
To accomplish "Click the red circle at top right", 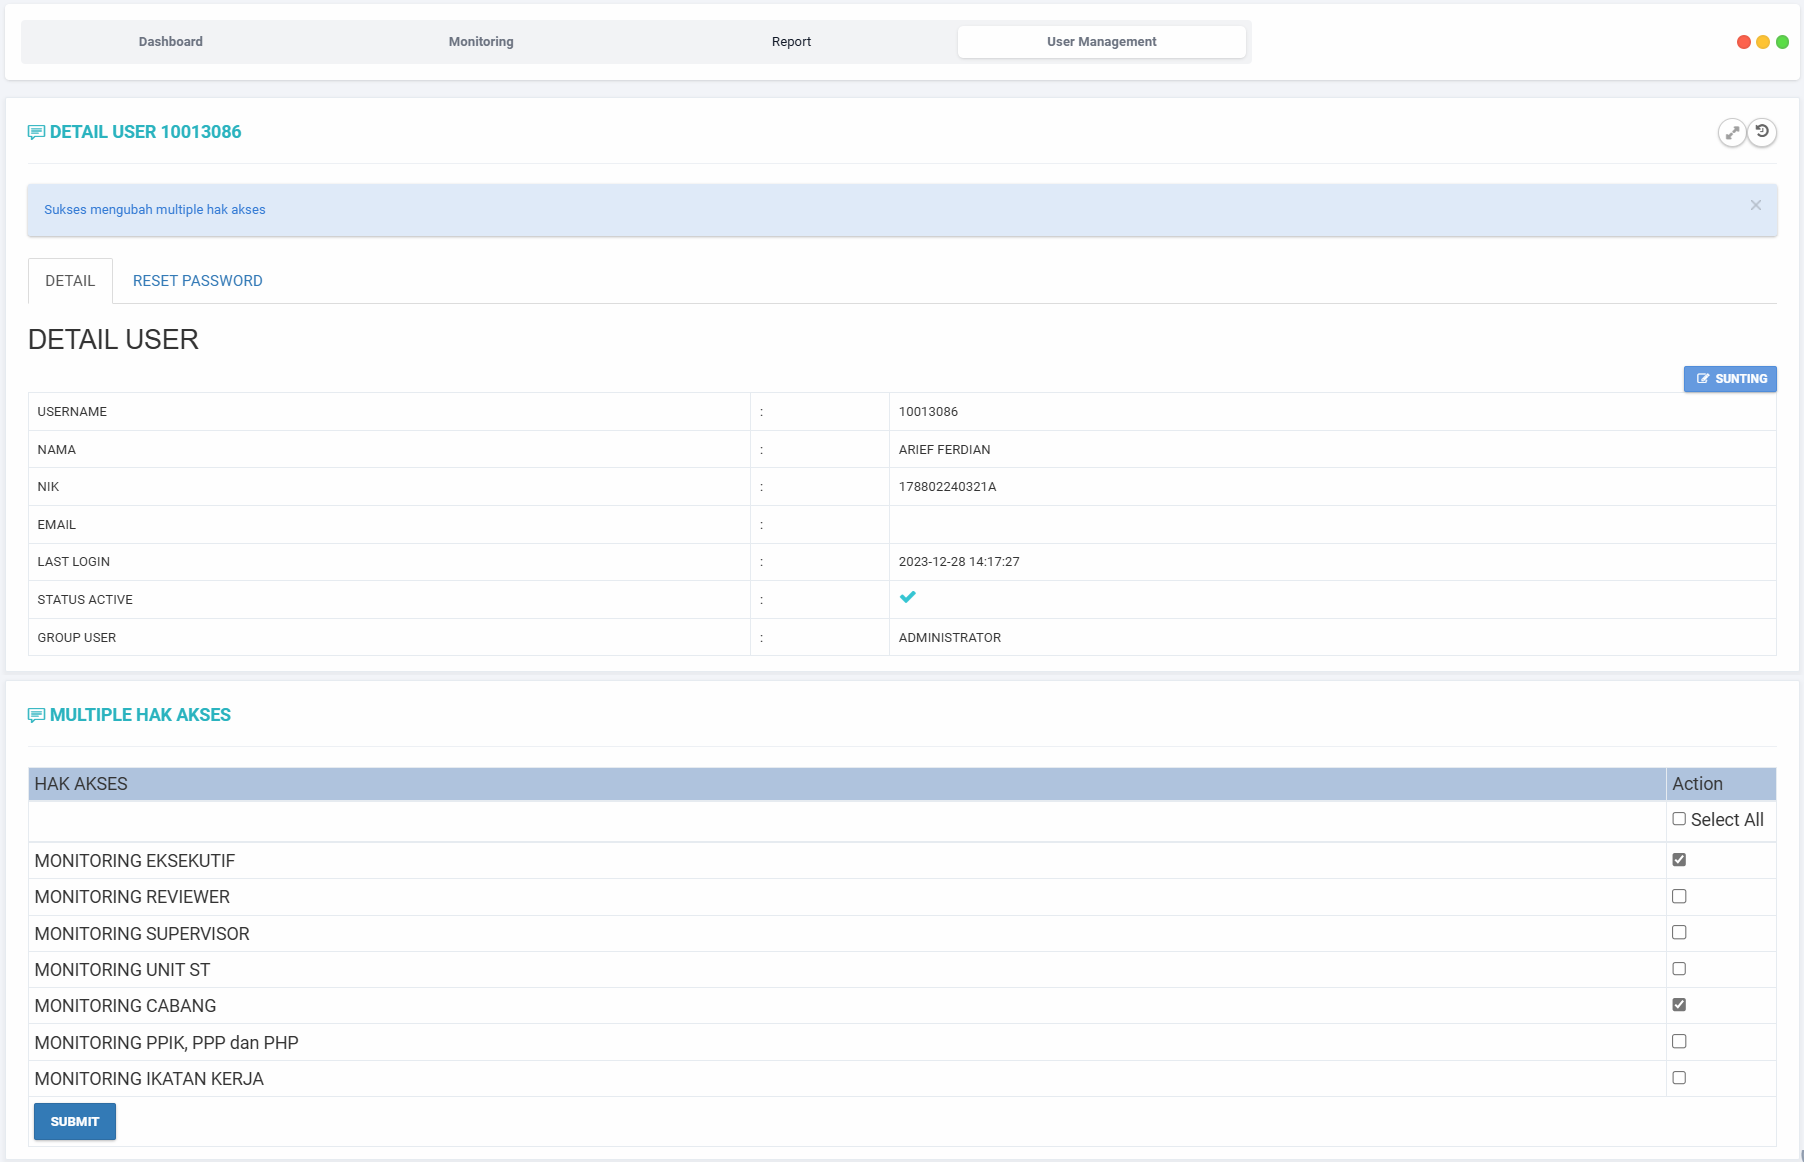I will (x=1744, y=42).
